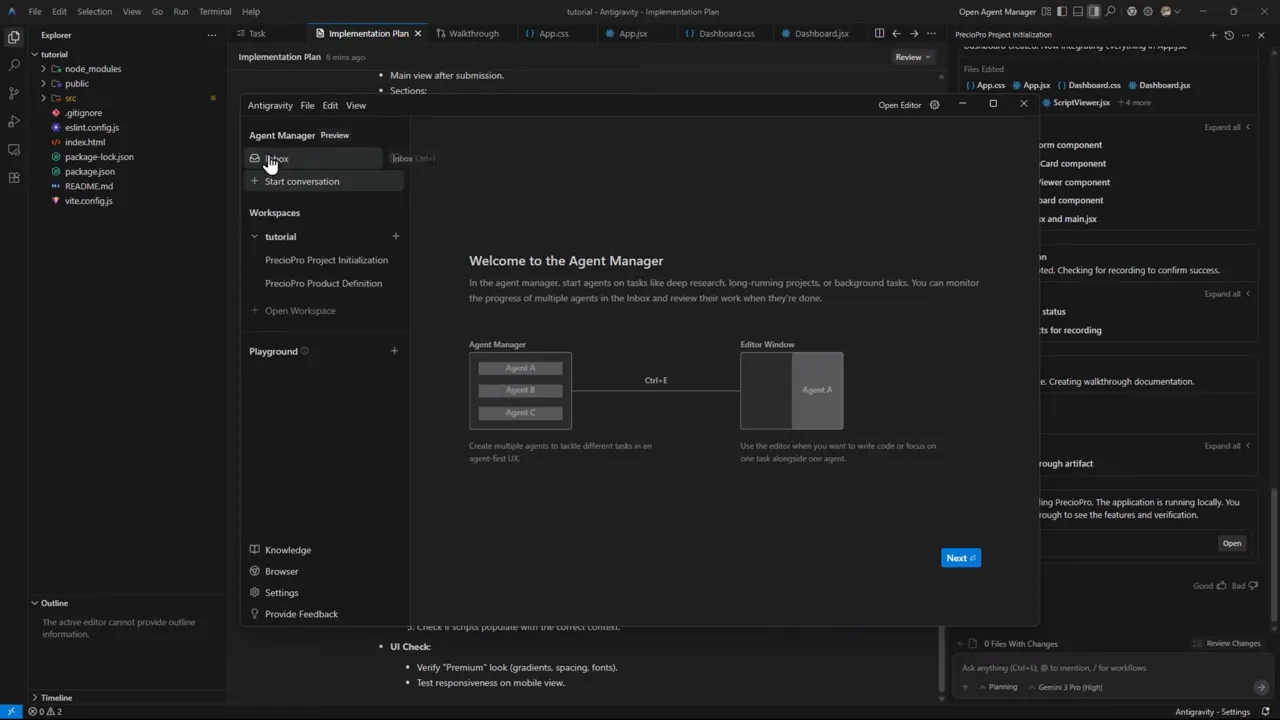Open the Inbox in Agent Manager

[277, 158]
